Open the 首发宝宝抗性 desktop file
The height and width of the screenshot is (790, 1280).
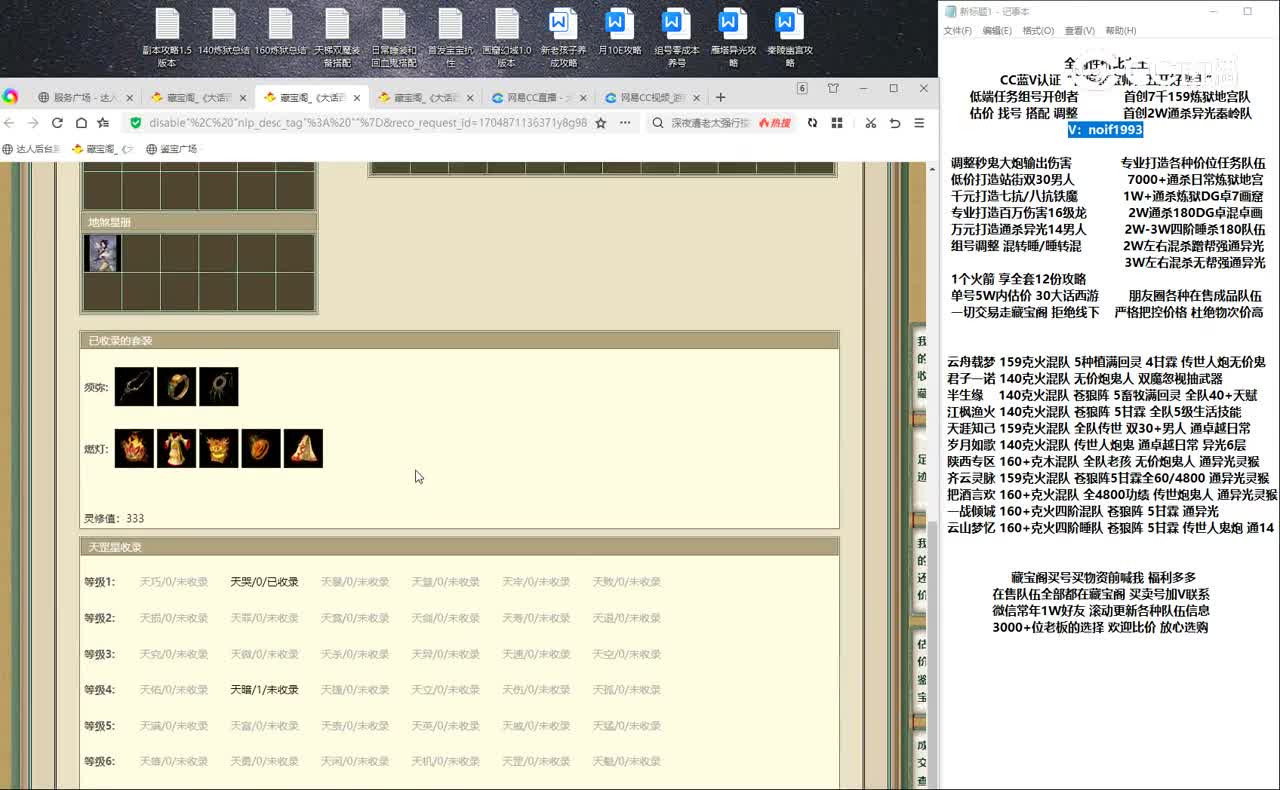coord(450,38)
